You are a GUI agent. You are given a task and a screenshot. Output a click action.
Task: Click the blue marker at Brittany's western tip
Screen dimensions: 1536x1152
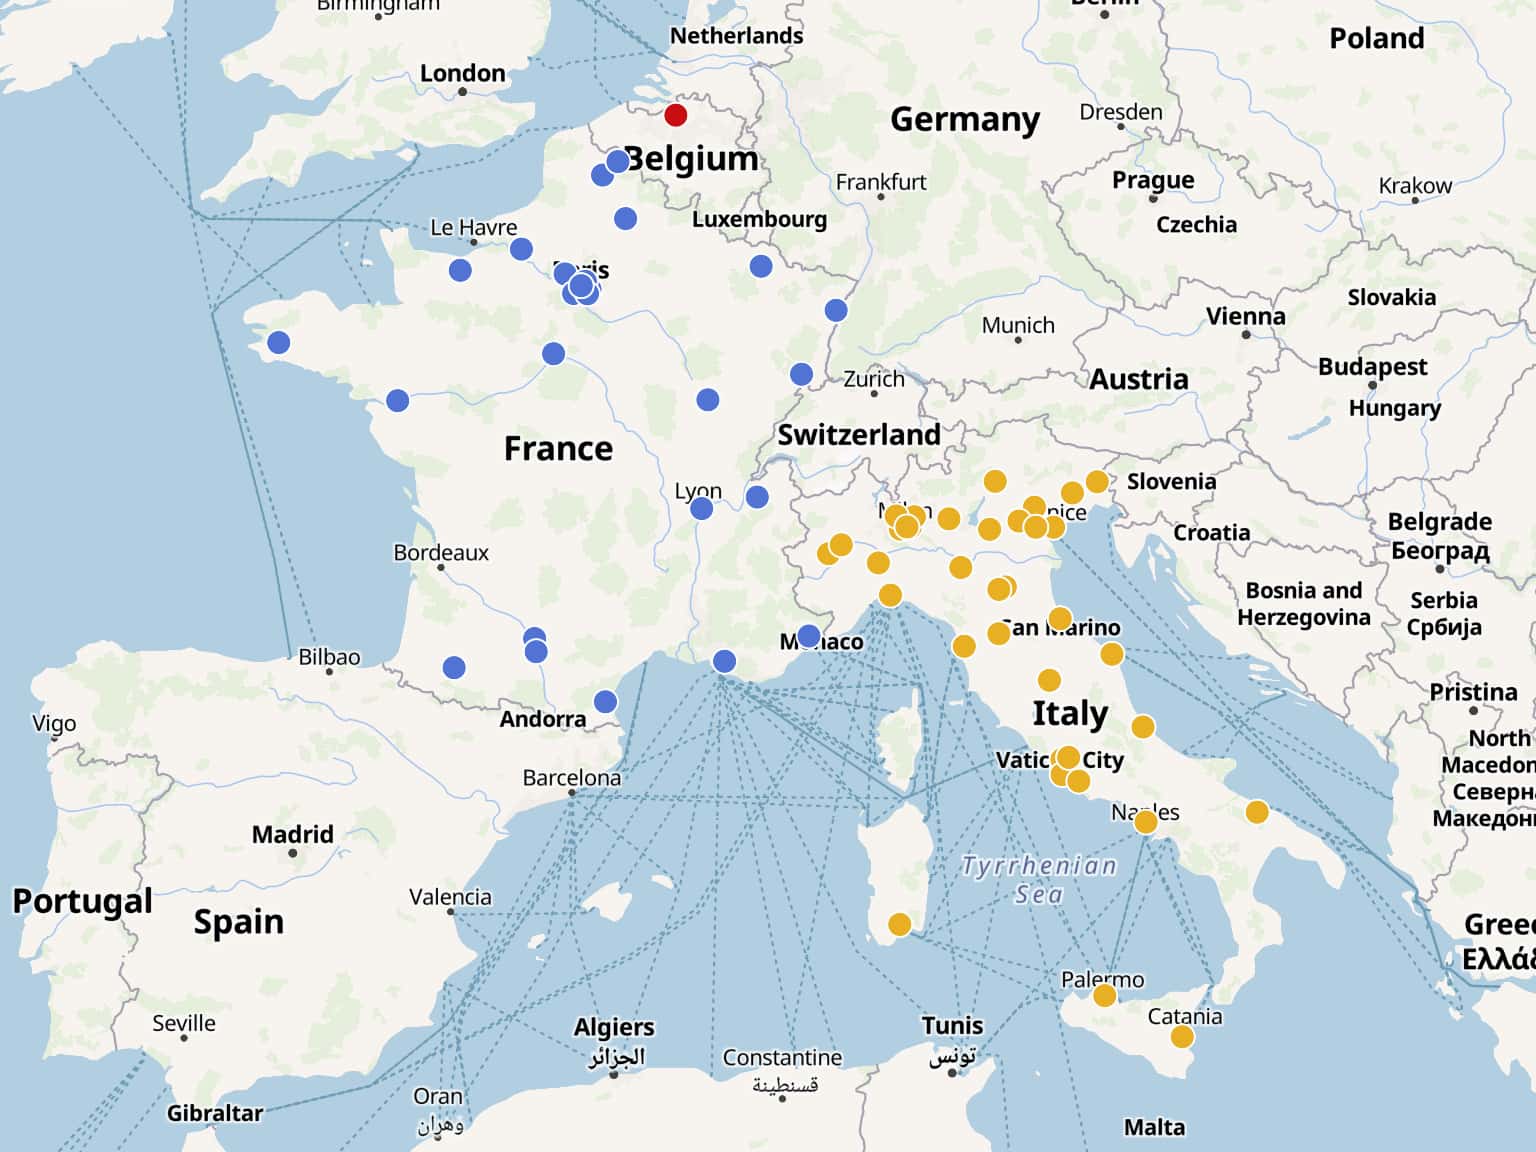point(279,343)
